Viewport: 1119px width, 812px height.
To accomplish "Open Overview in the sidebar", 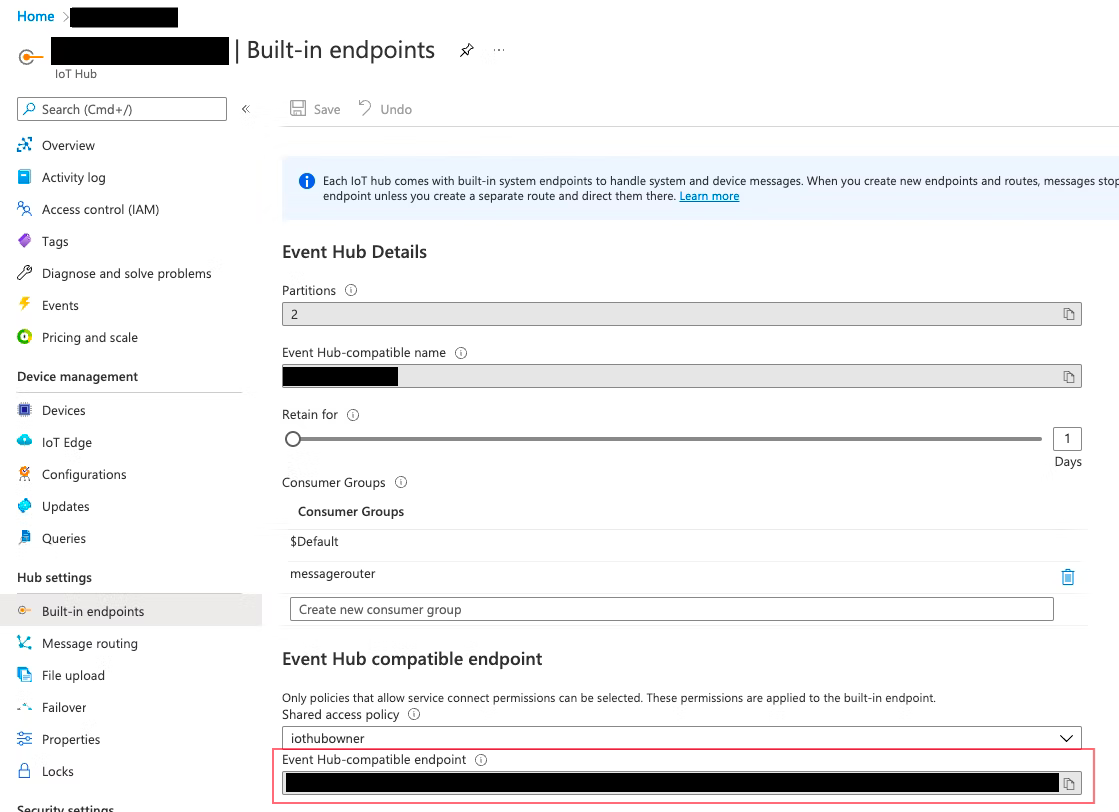I will tap(68, 146).
